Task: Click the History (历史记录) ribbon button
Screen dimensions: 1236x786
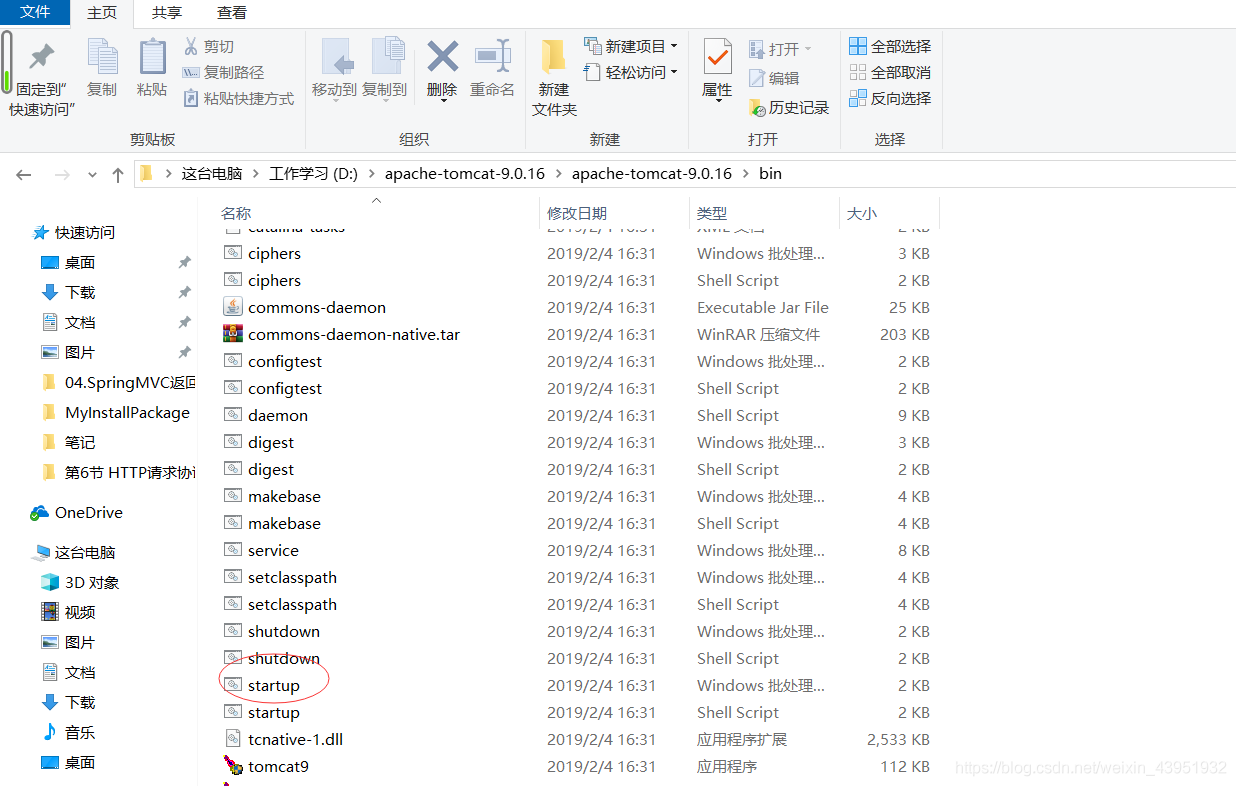Action: (789, 107)
